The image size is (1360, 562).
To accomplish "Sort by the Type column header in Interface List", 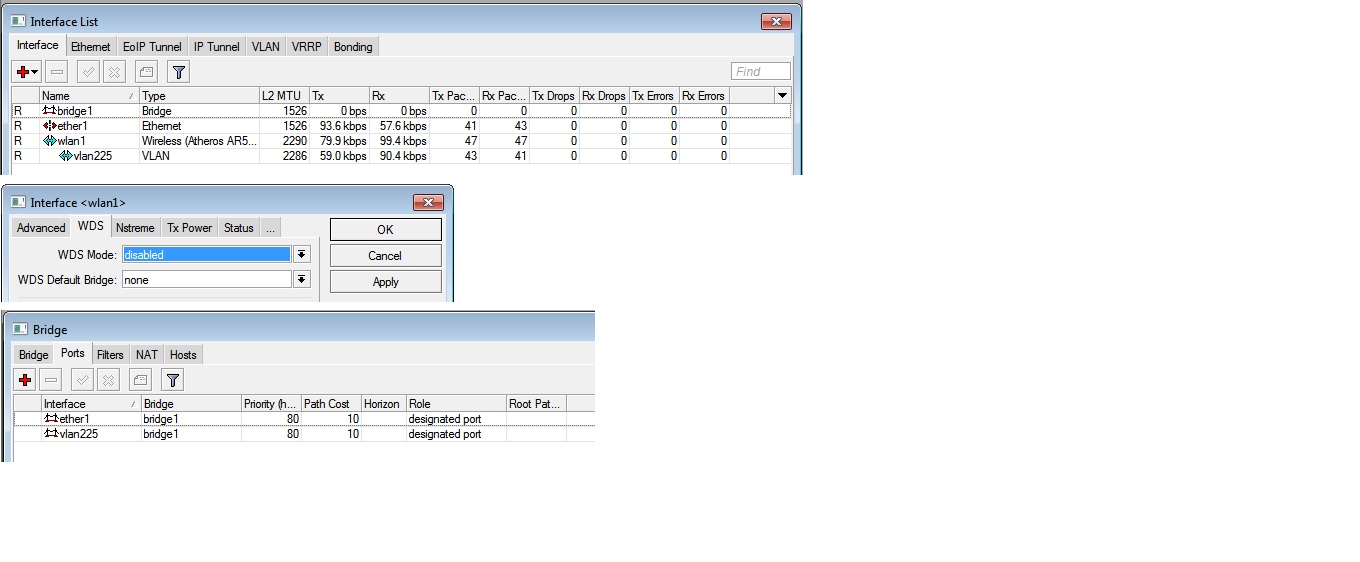I will click(x=199, y=96).
